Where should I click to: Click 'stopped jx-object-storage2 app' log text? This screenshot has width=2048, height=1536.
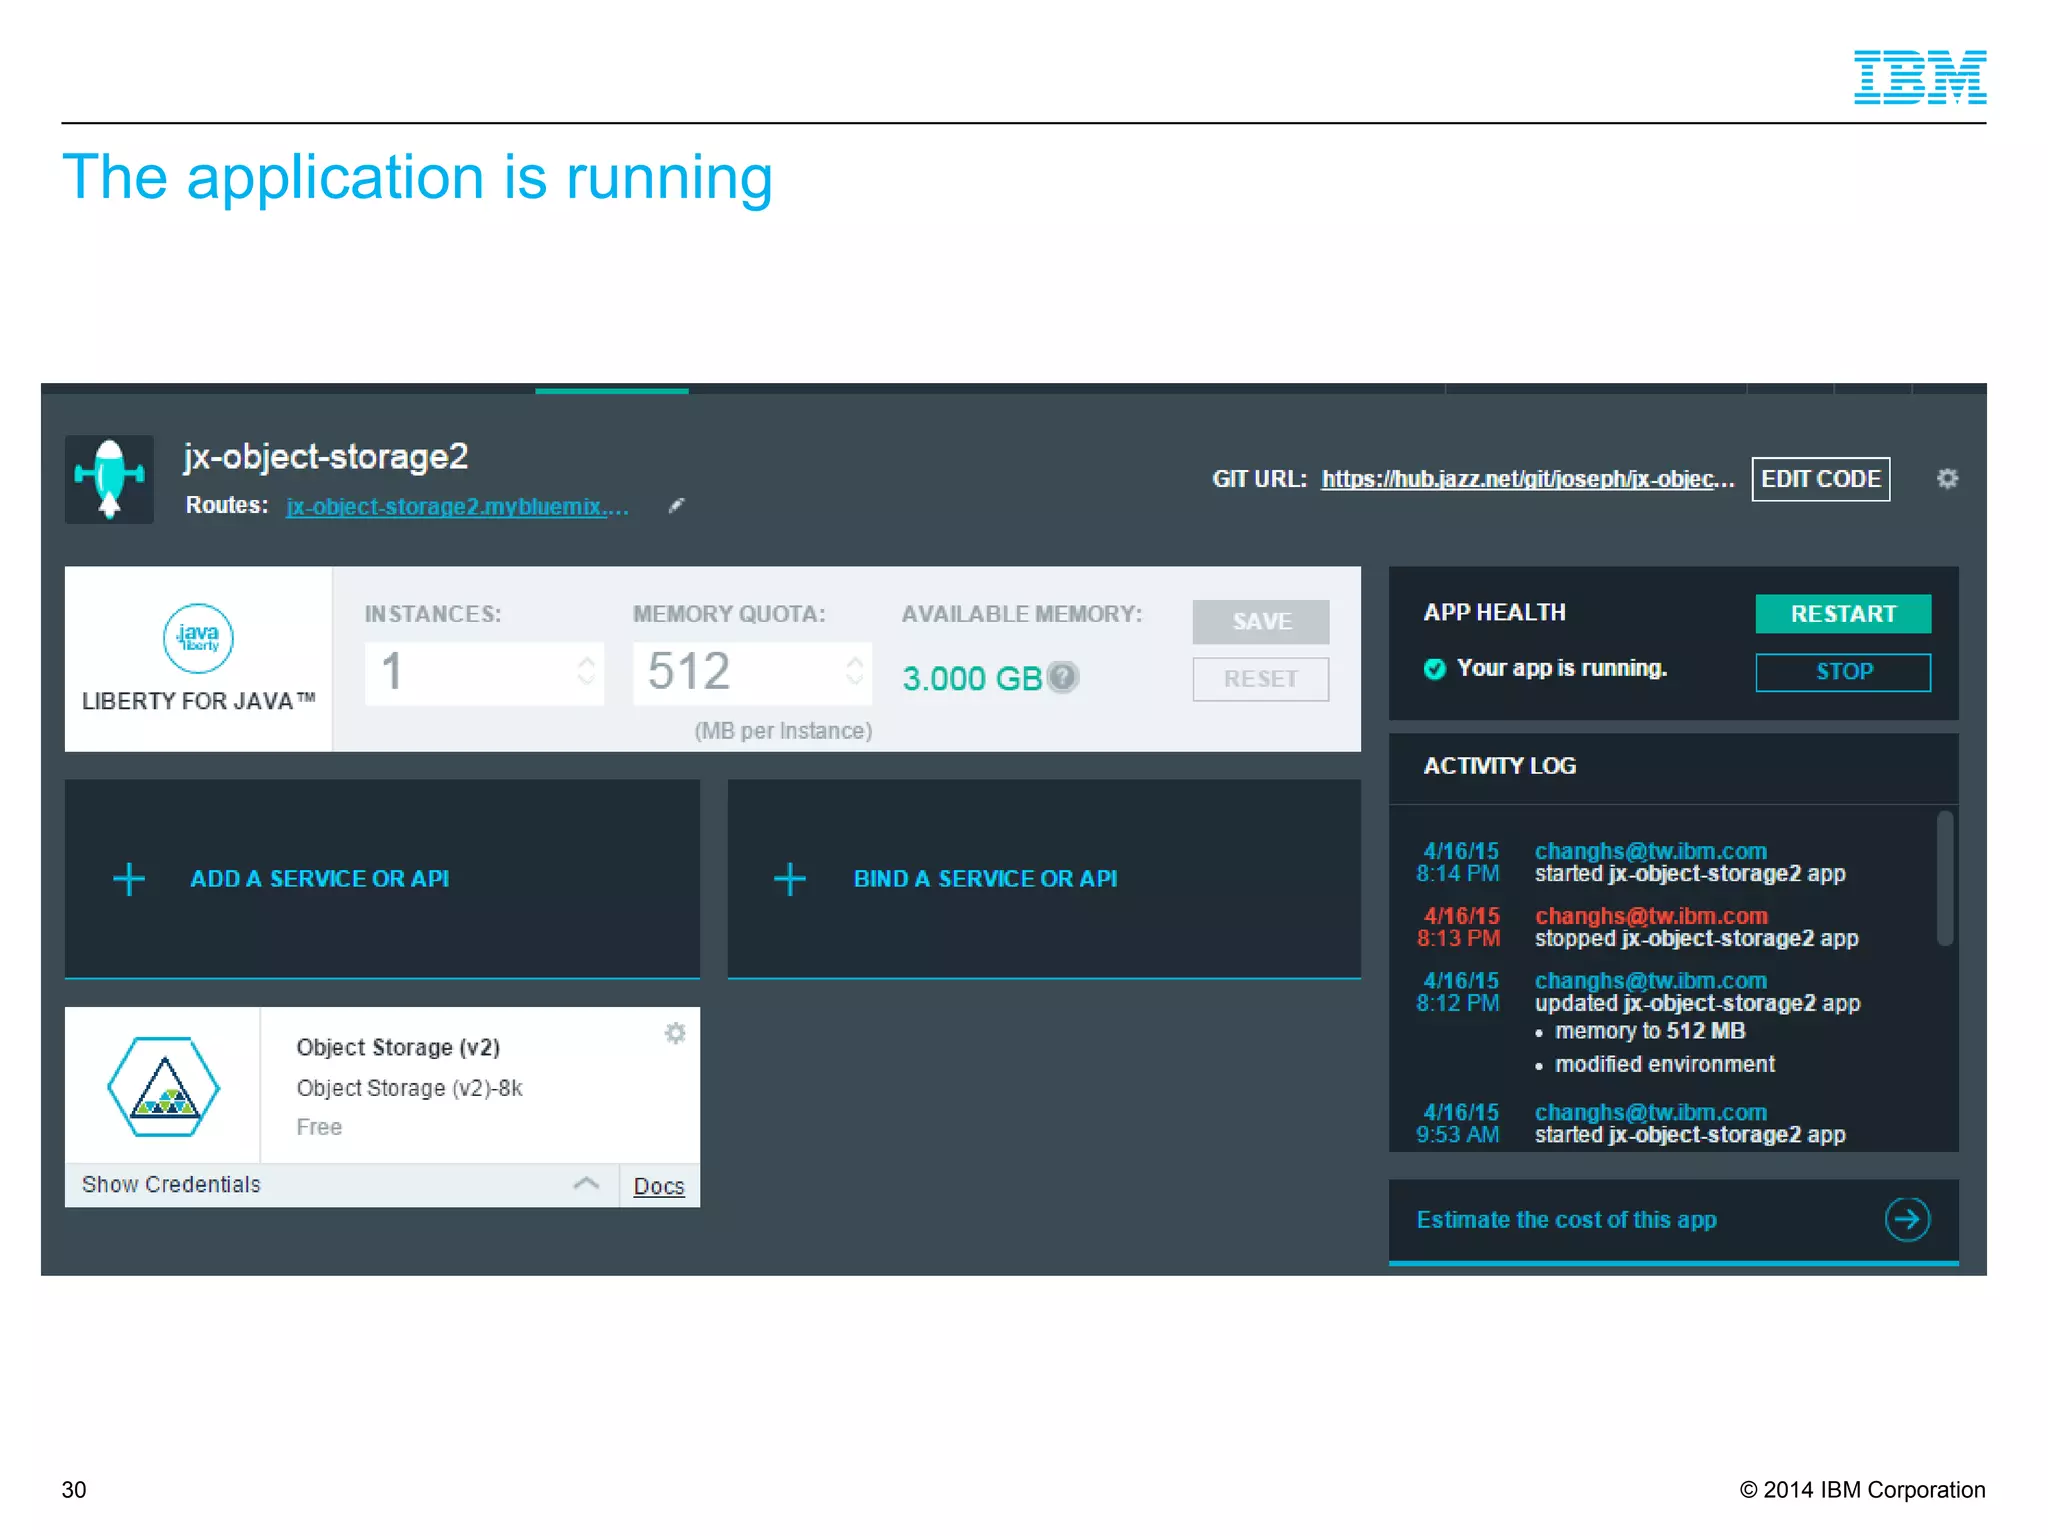(1696, 939)
